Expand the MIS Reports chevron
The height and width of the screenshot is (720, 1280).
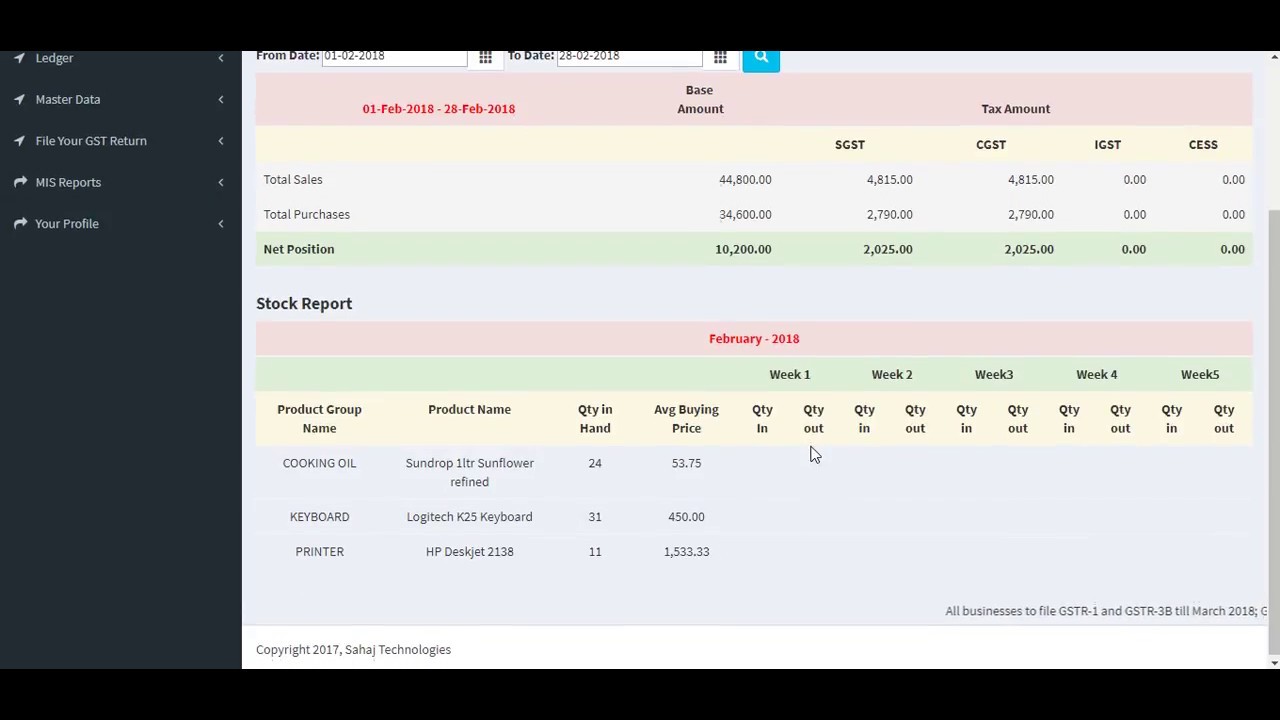tap(221, 182)
